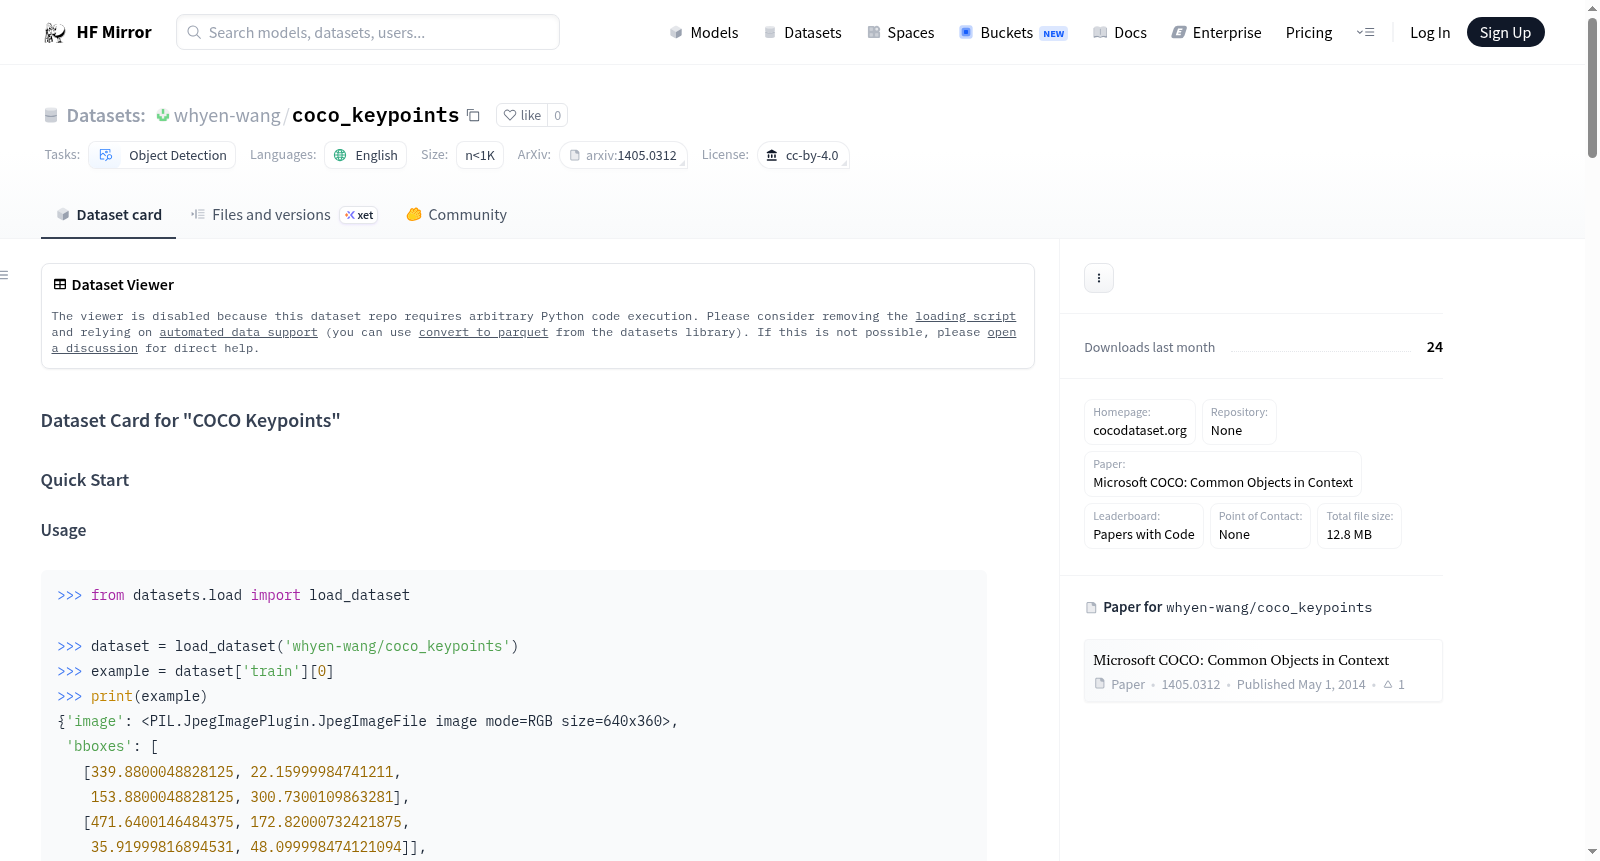
Task: Open the Microsoft COCO paper card
Action: point(1263,671)
